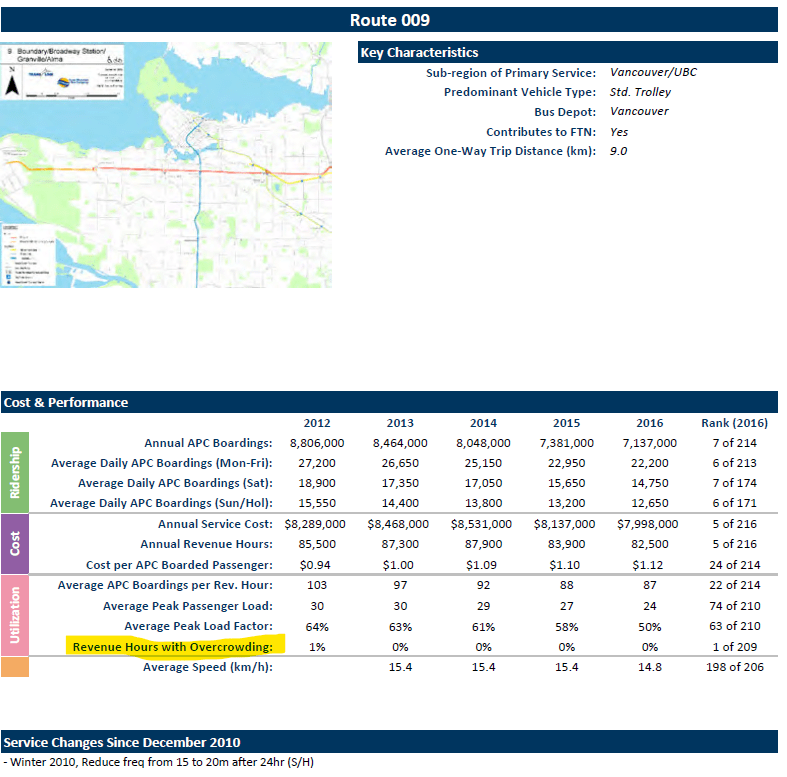Click the orange block beside Average Speed
Screen dimensions: 787x777
(17, 666)
